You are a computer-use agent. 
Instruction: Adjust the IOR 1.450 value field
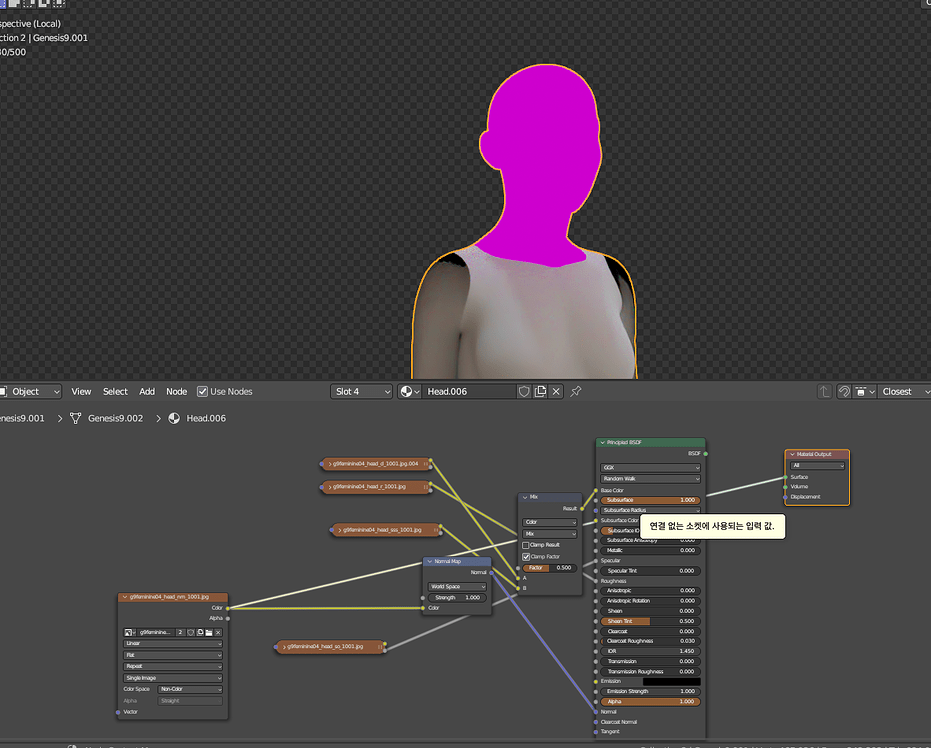[650, 651]
